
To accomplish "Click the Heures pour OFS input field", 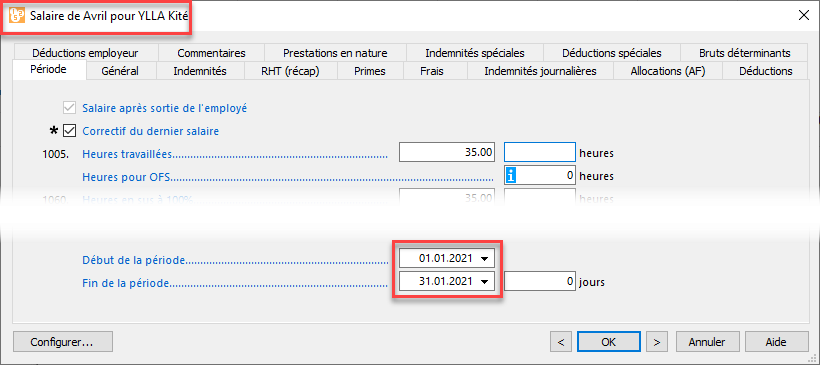I will click(x=540, y=176).
